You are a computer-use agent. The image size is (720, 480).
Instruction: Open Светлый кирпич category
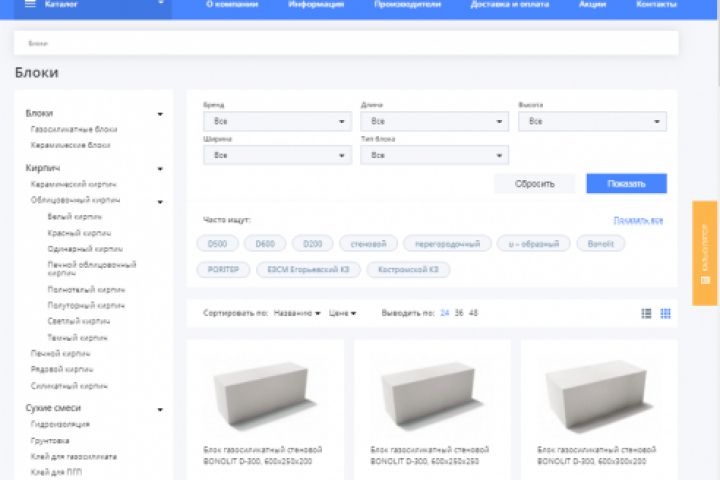(x=79, y=322)
